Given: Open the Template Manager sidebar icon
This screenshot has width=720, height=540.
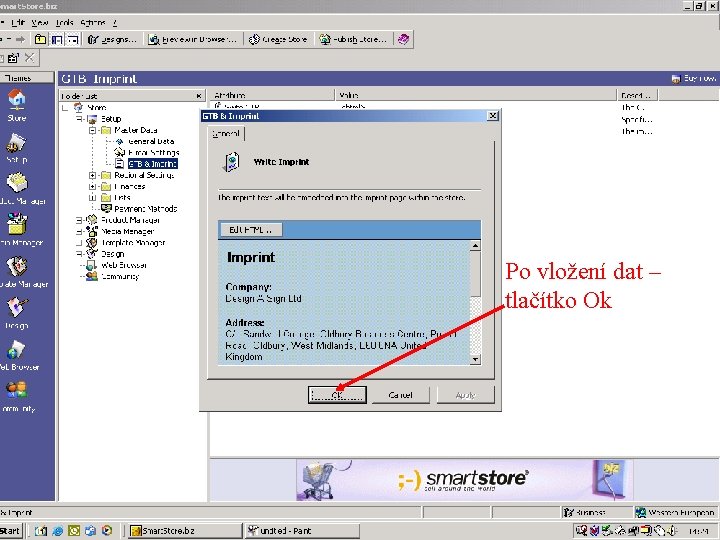Looking at the screenshot, I should 18,271.
